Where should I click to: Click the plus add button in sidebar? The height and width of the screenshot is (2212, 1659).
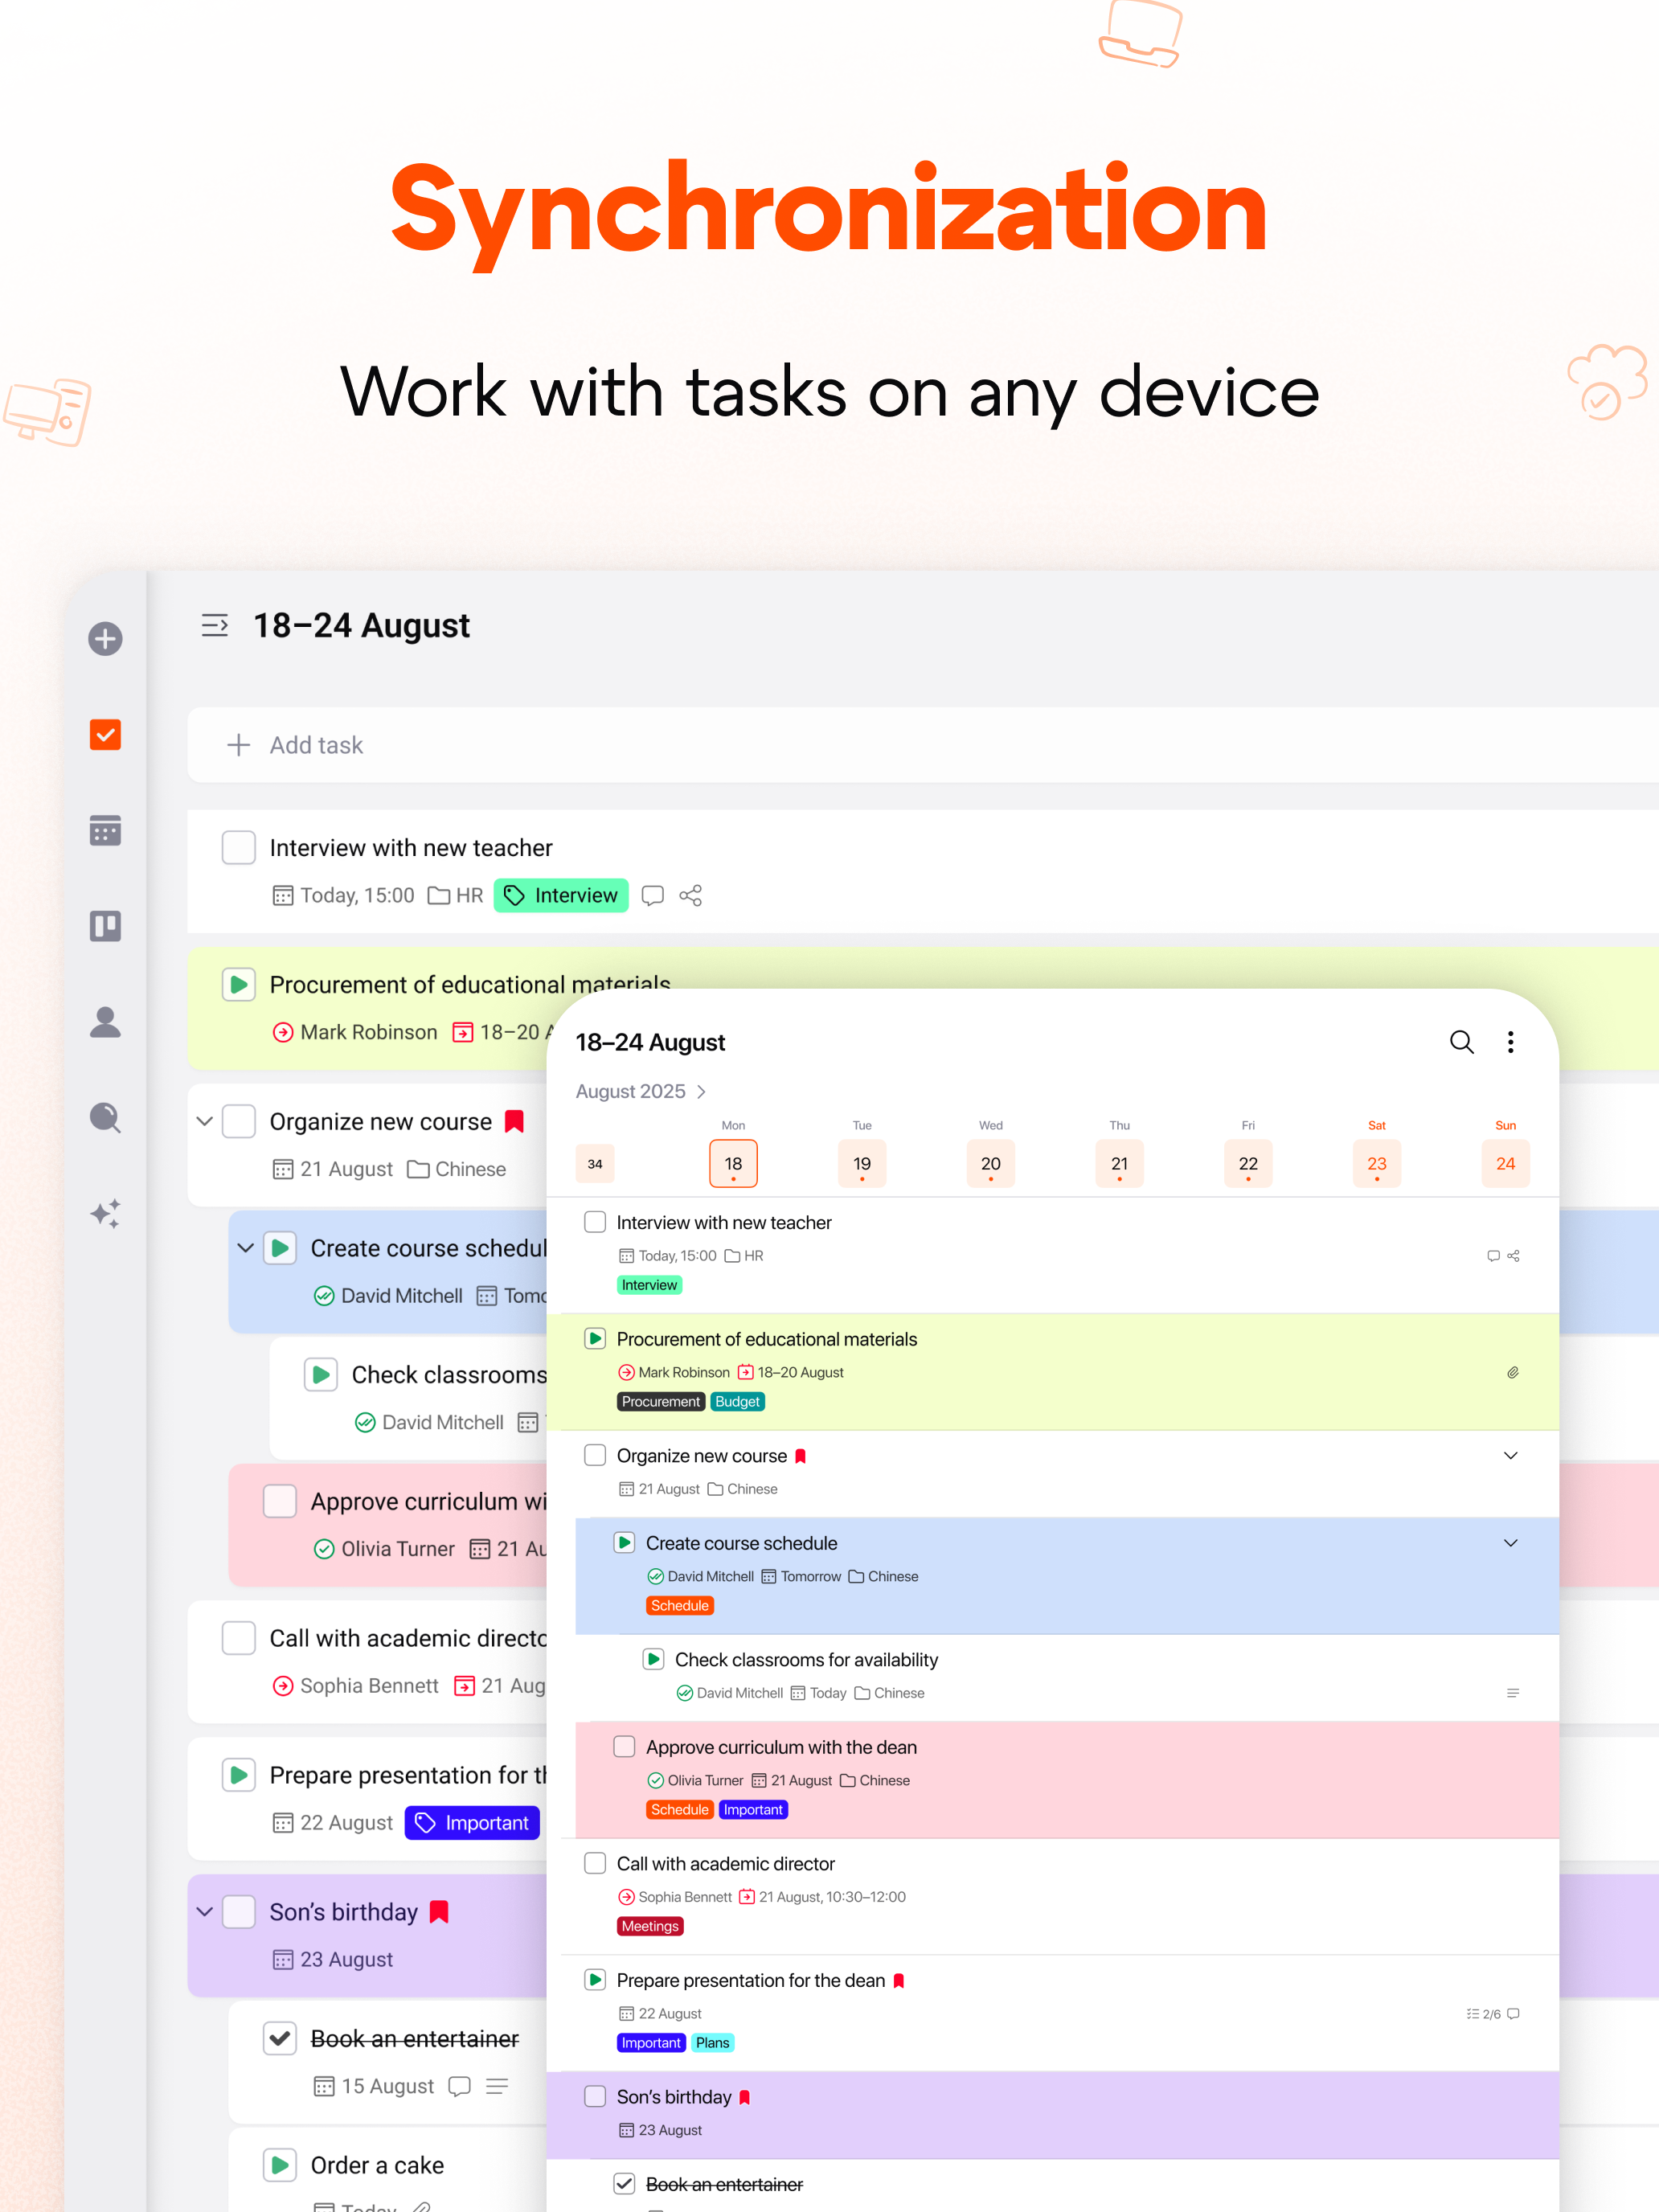click(105, 638)
